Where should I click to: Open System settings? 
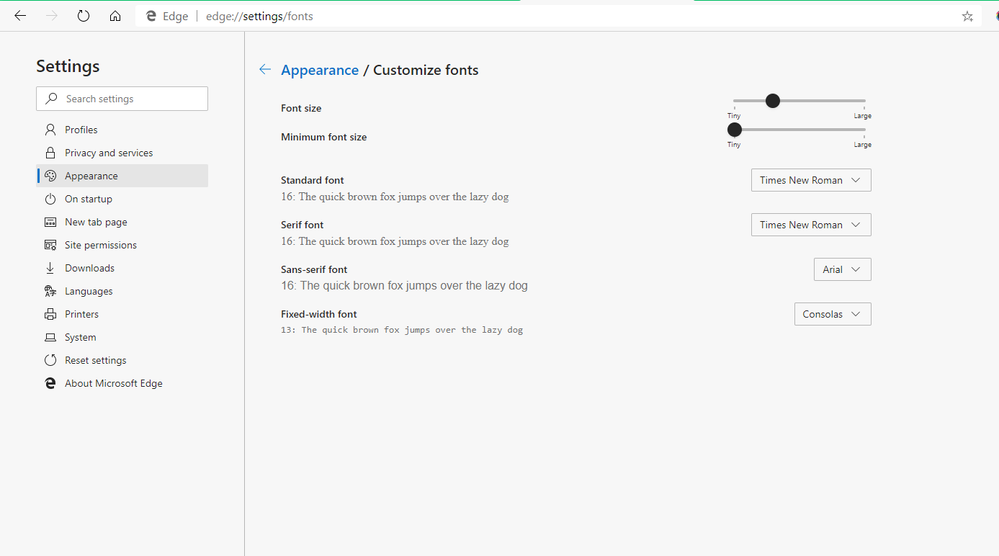coord(122,338)
